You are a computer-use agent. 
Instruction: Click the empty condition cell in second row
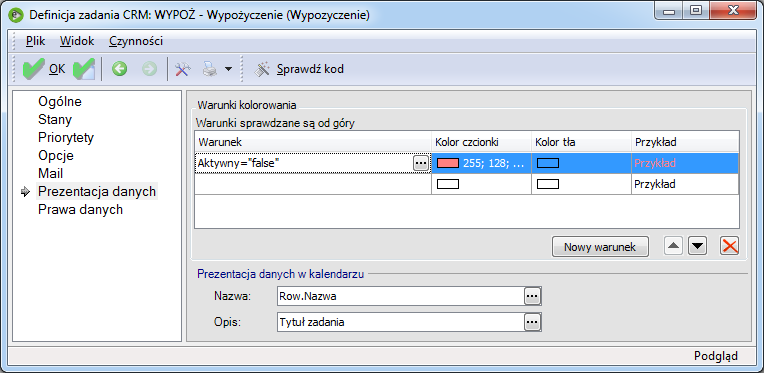313,185
